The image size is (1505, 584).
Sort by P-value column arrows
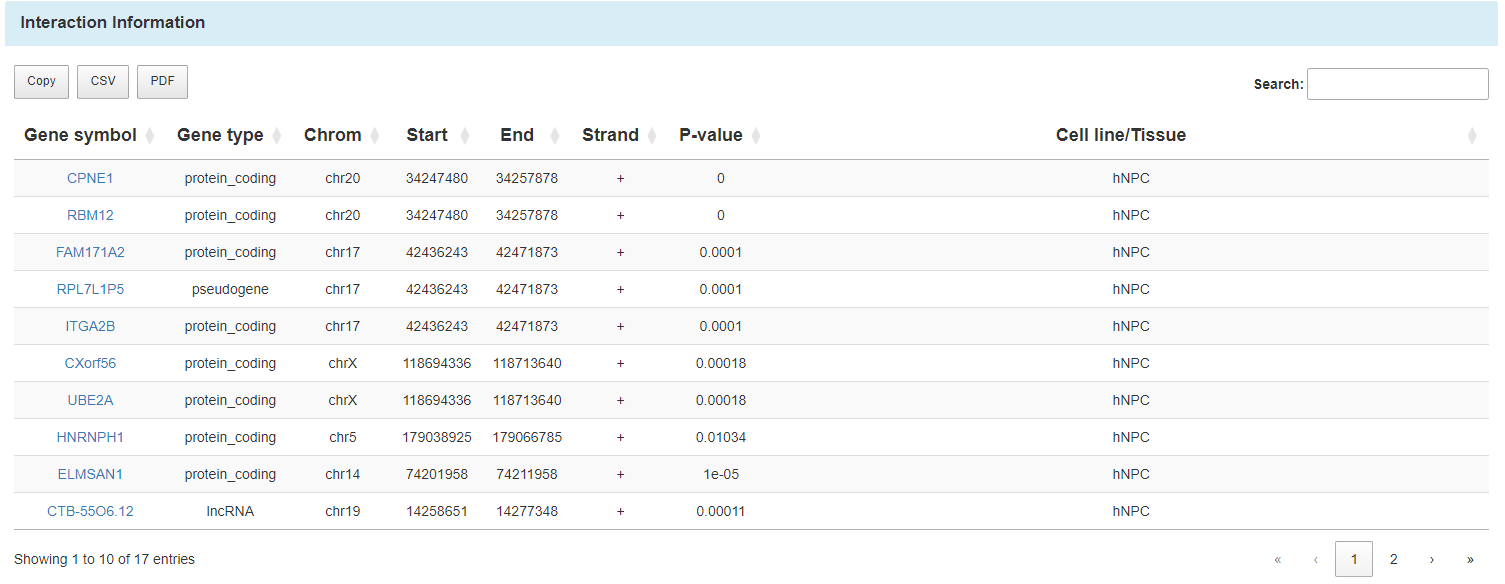[756, 136]
